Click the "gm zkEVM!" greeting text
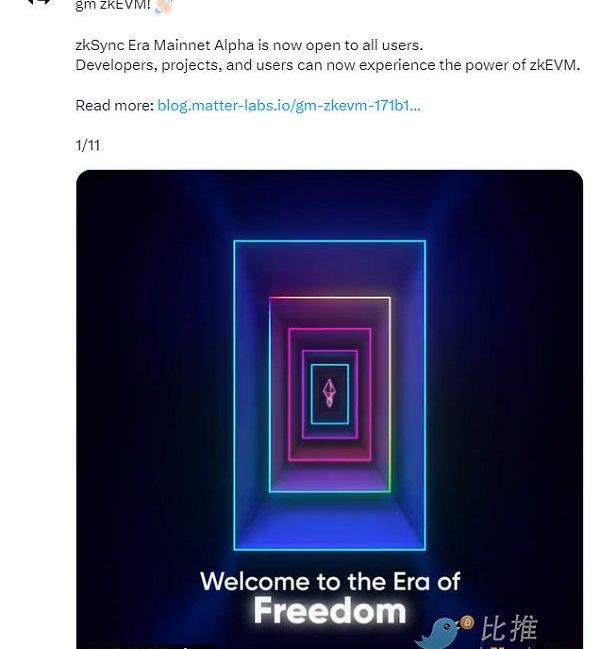Viewport: 600px width, 649px height. pyautogui.click(x=112, y=6)
